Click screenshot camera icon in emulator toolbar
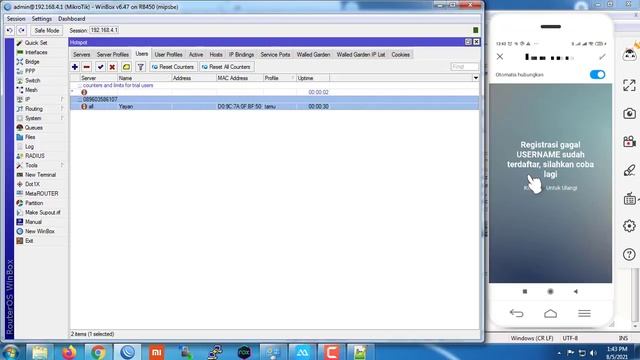The width and height of the screenshot is (640, 360). point(629,113)
